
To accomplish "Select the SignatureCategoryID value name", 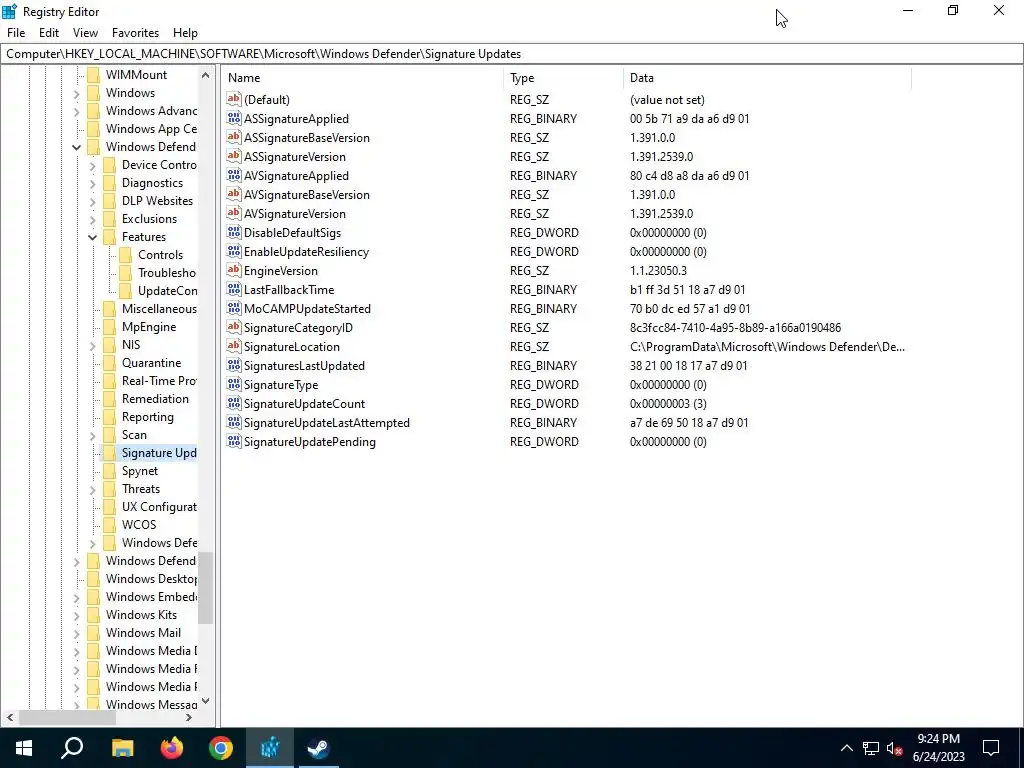I will (298, 328).
